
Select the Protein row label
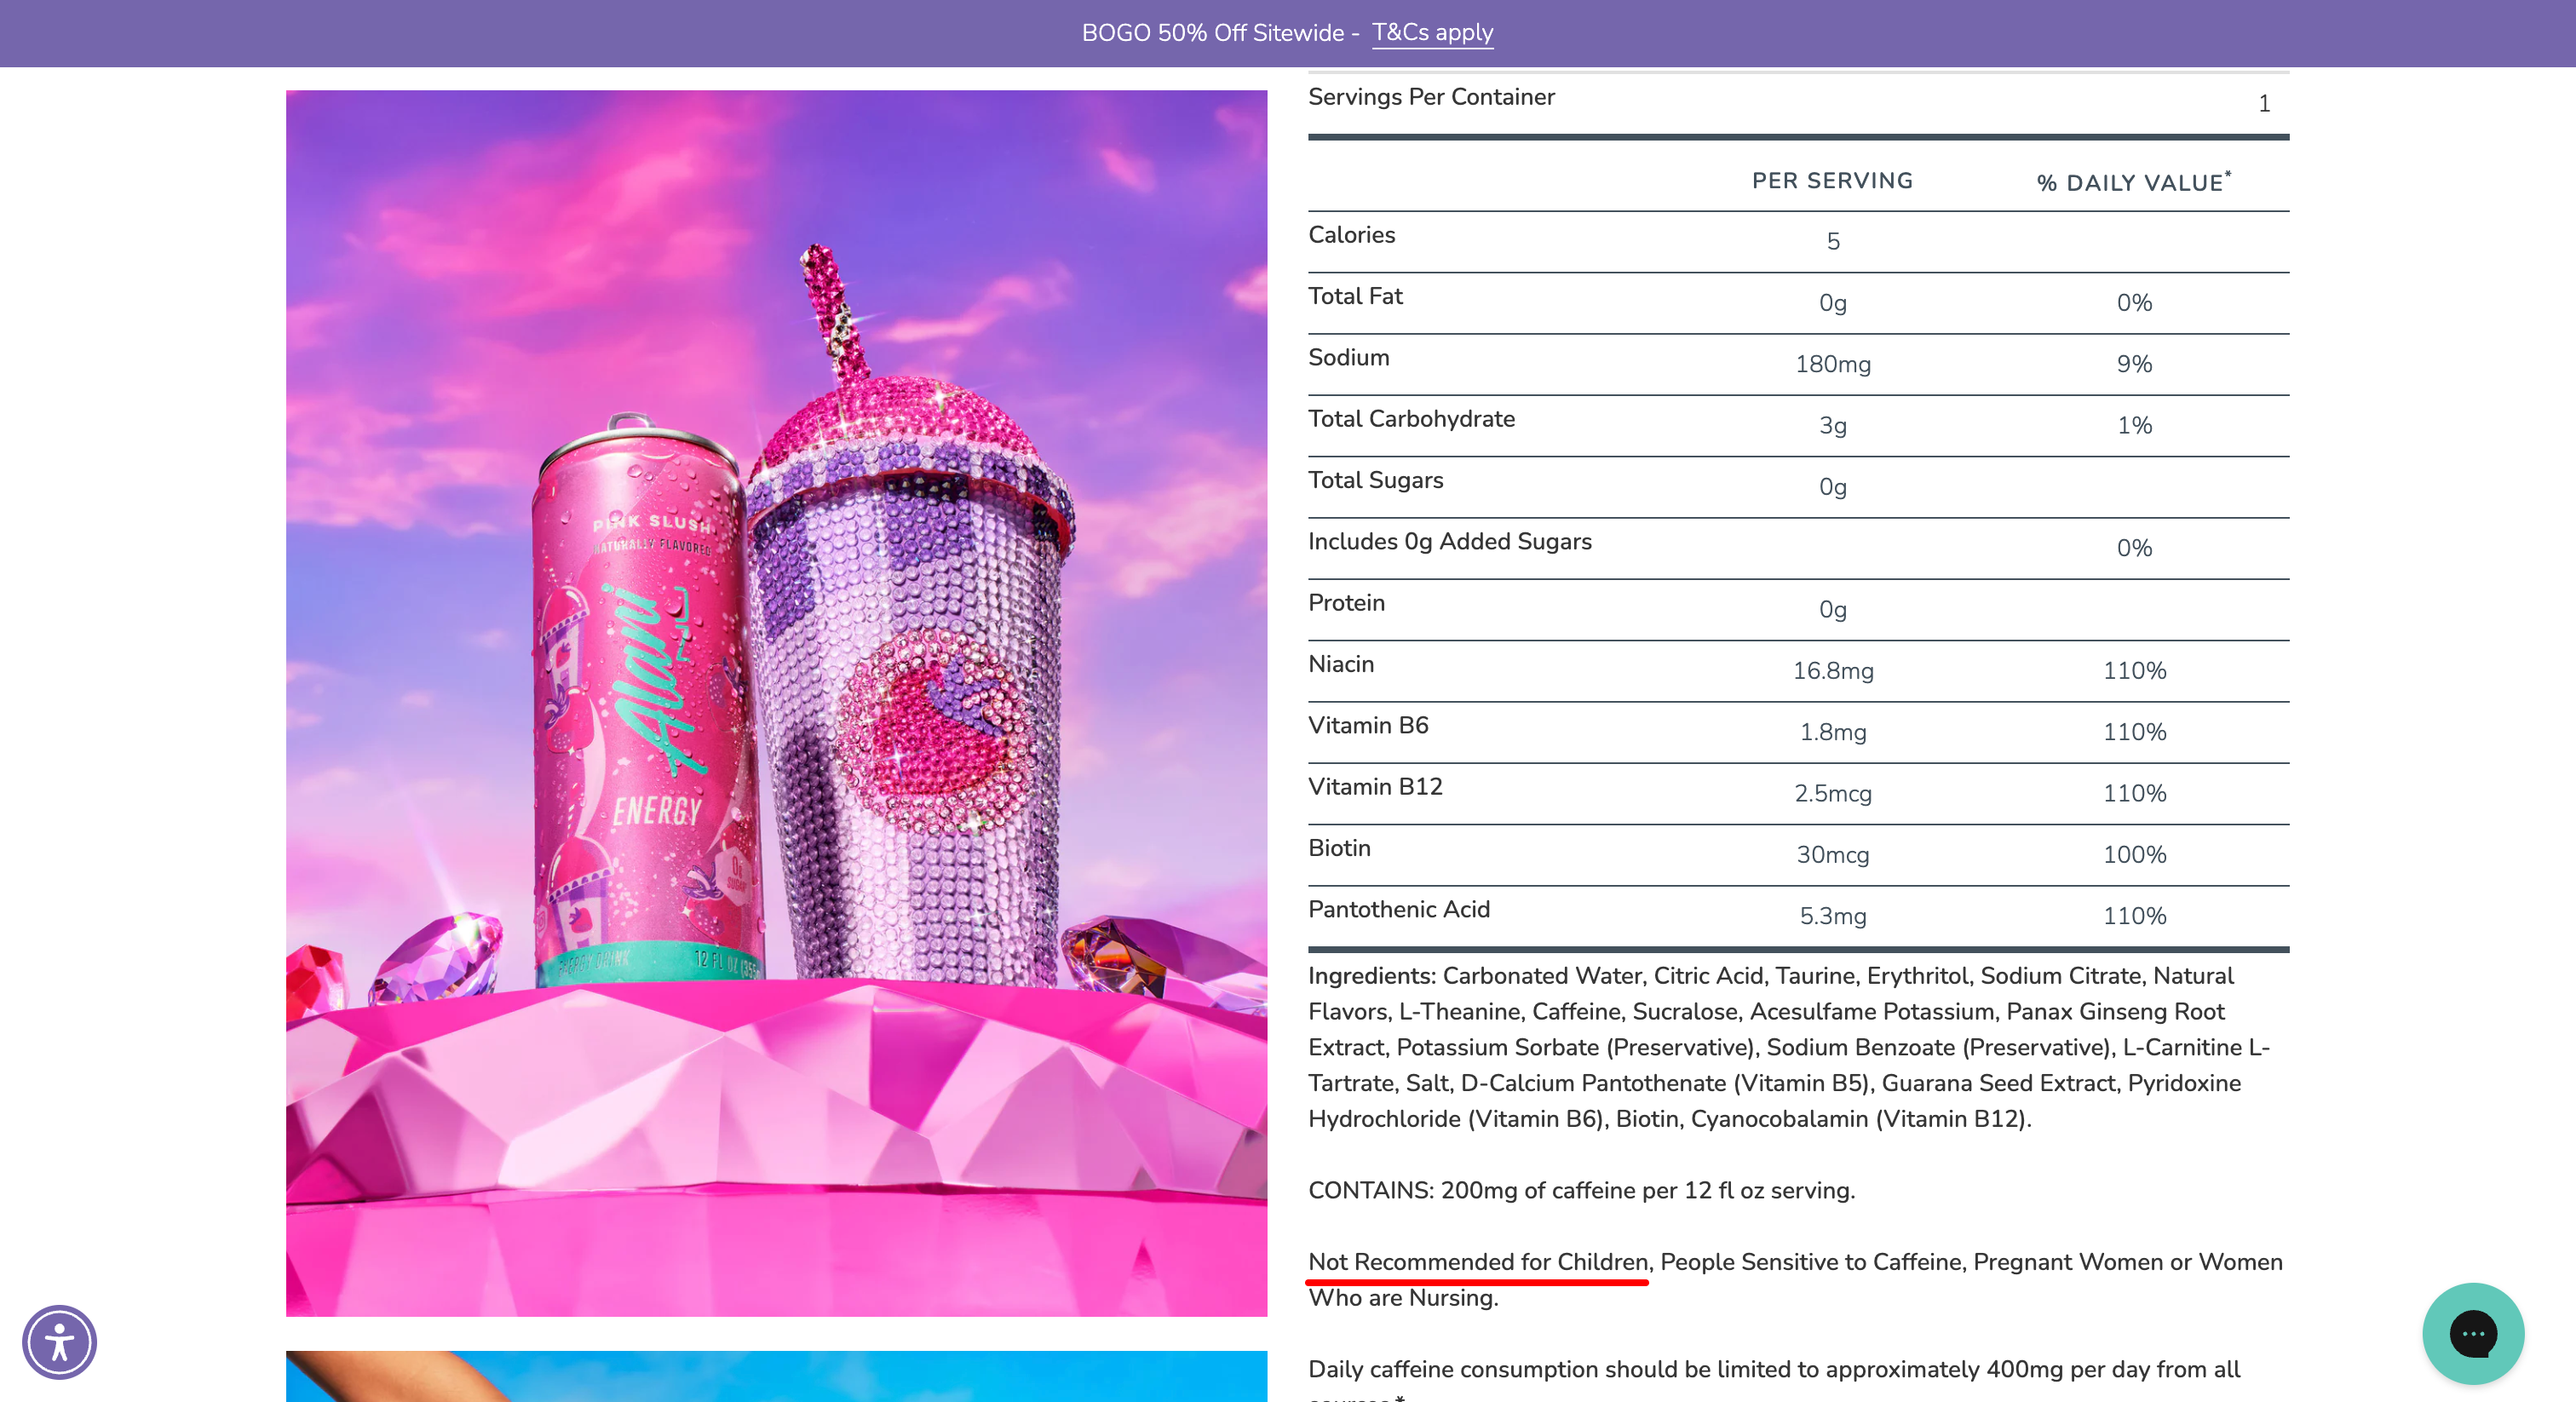(1346, 603)
